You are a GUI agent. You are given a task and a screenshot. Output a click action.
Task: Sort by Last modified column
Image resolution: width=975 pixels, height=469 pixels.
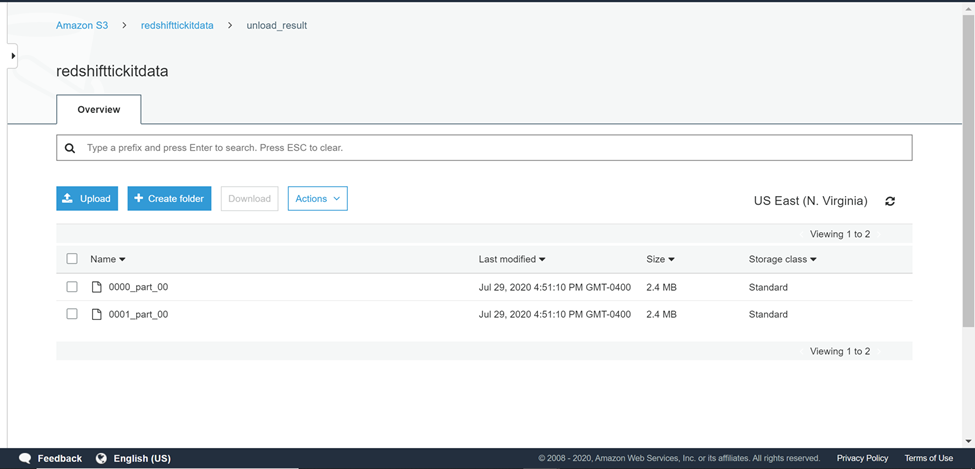coord(512,259)
